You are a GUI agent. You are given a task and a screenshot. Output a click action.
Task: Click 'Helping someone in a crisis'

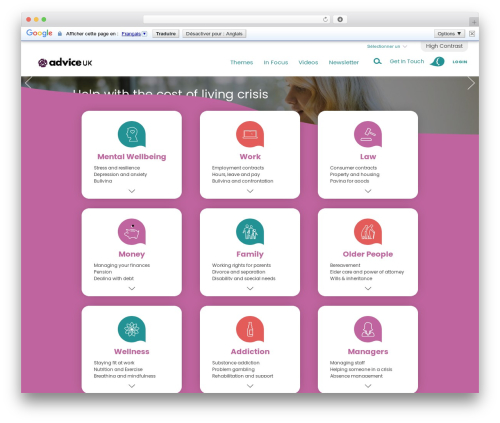click(361, 369)
